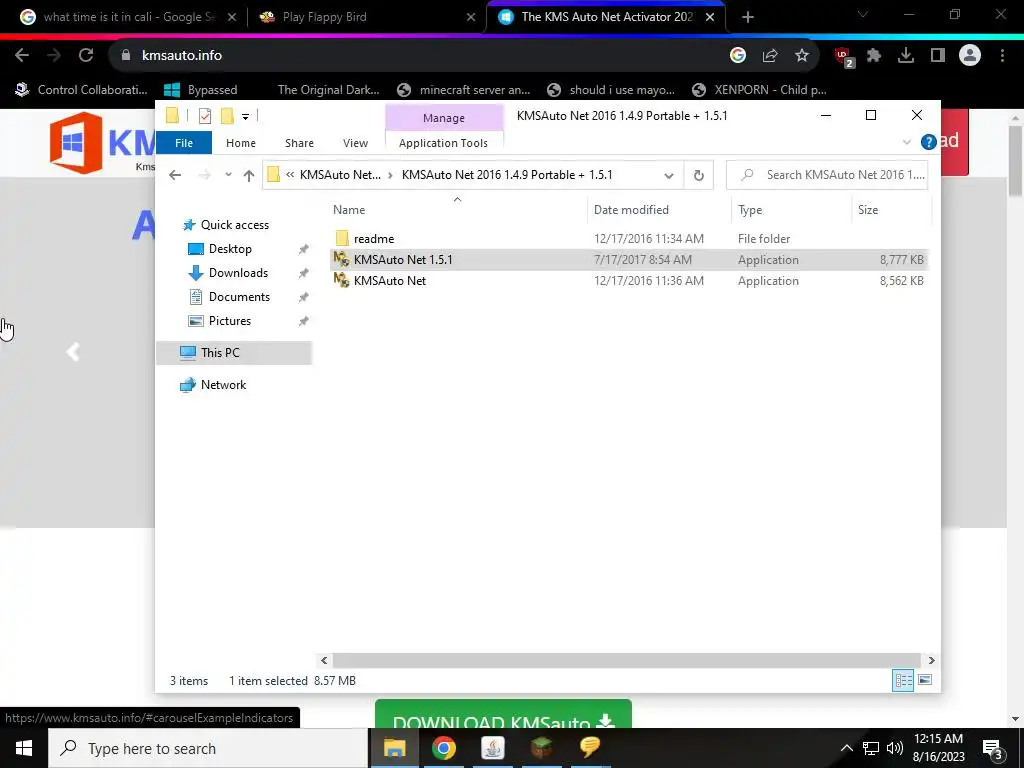Select This PC in the navigation pane
Screen dimensions: 1024x768
(220, 353)
